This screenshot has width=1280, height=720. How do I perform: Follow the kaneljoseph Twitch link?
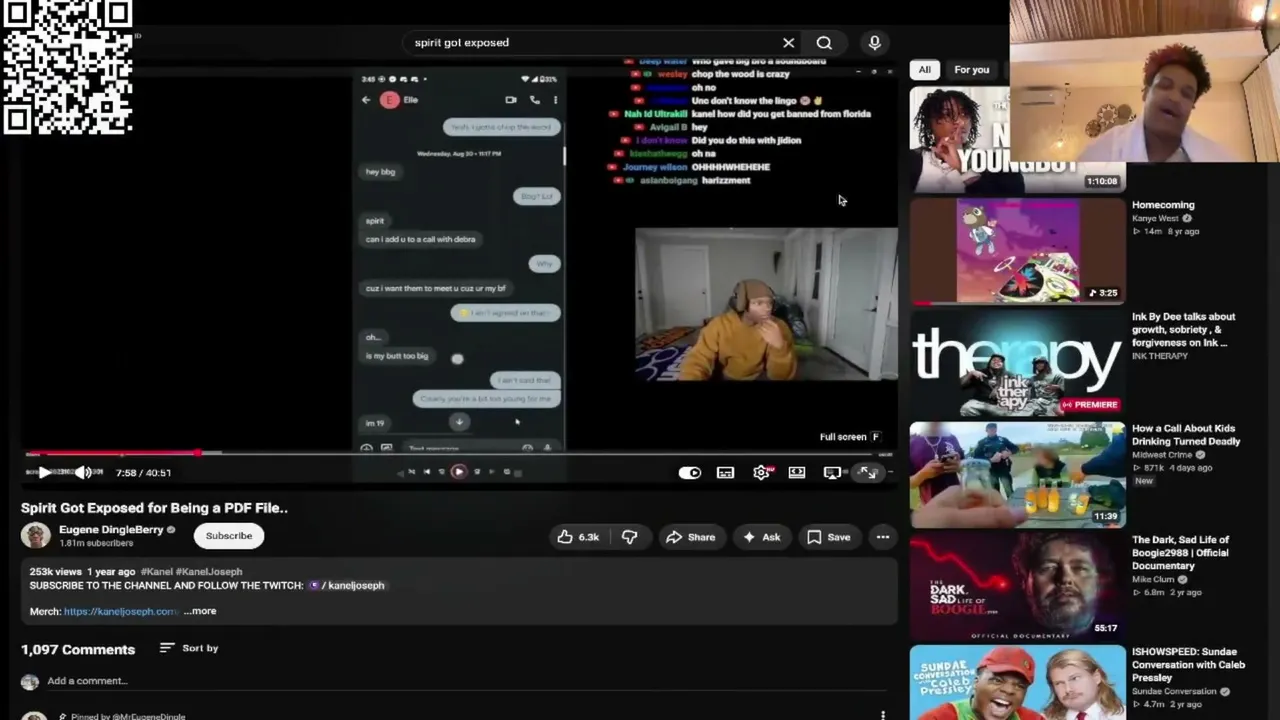pos(347,586)
